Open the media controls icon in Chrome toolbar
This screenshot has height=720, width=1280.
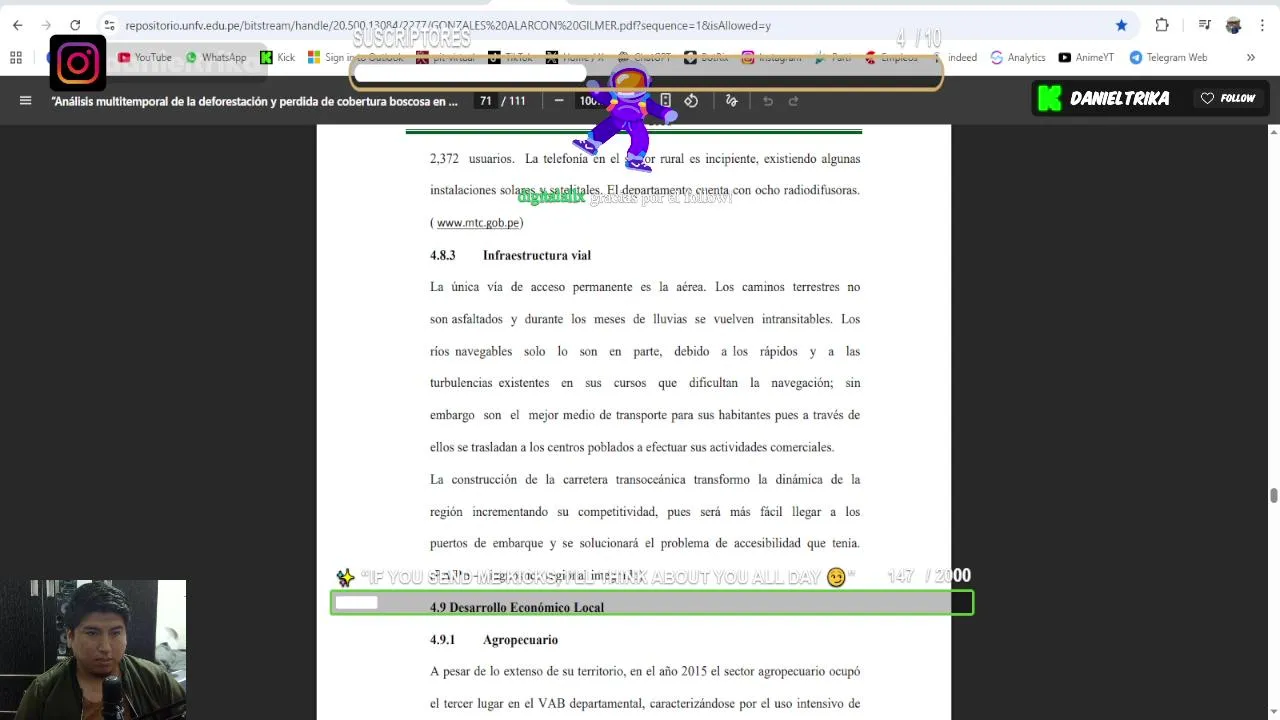[x=1205, y=25]
